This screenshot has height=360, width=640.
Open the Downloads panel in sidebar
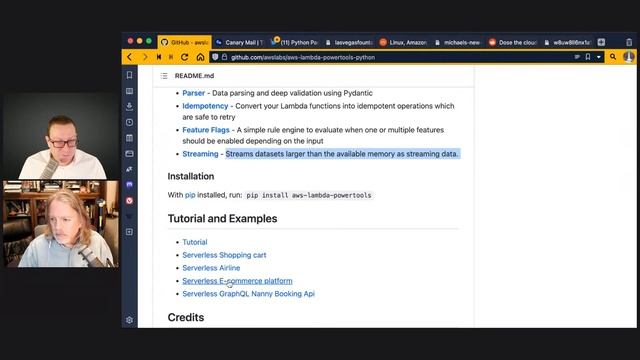point(129,107)
